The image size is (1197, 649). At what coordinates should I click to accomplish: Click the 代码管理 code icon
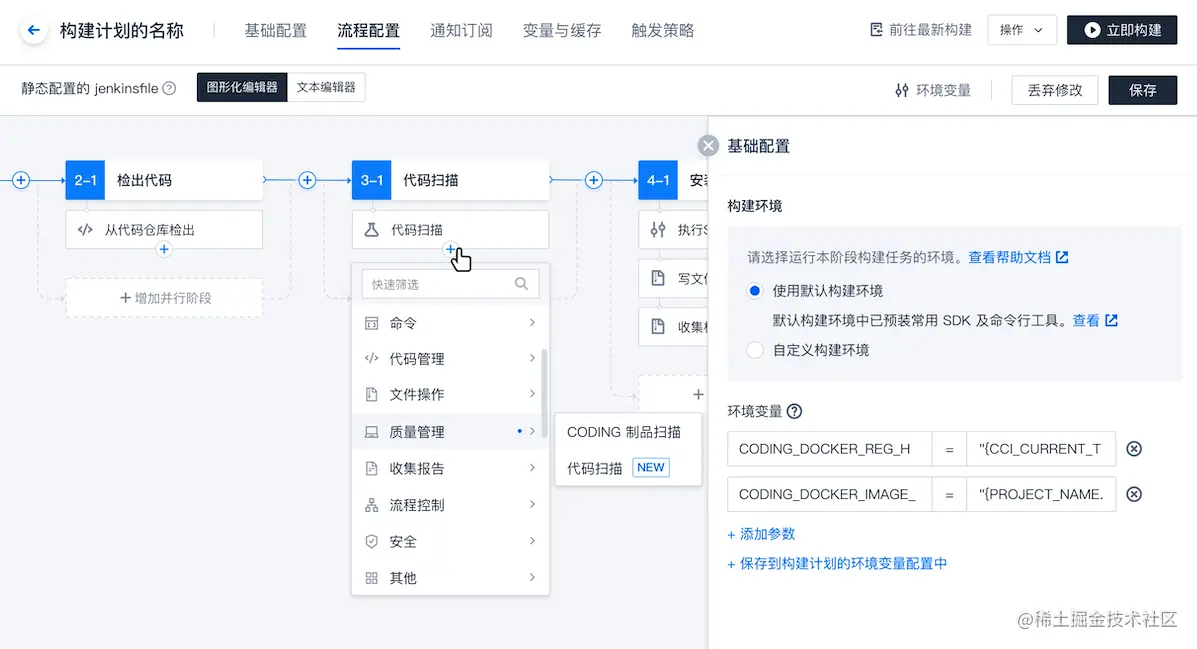pos(371,358)
